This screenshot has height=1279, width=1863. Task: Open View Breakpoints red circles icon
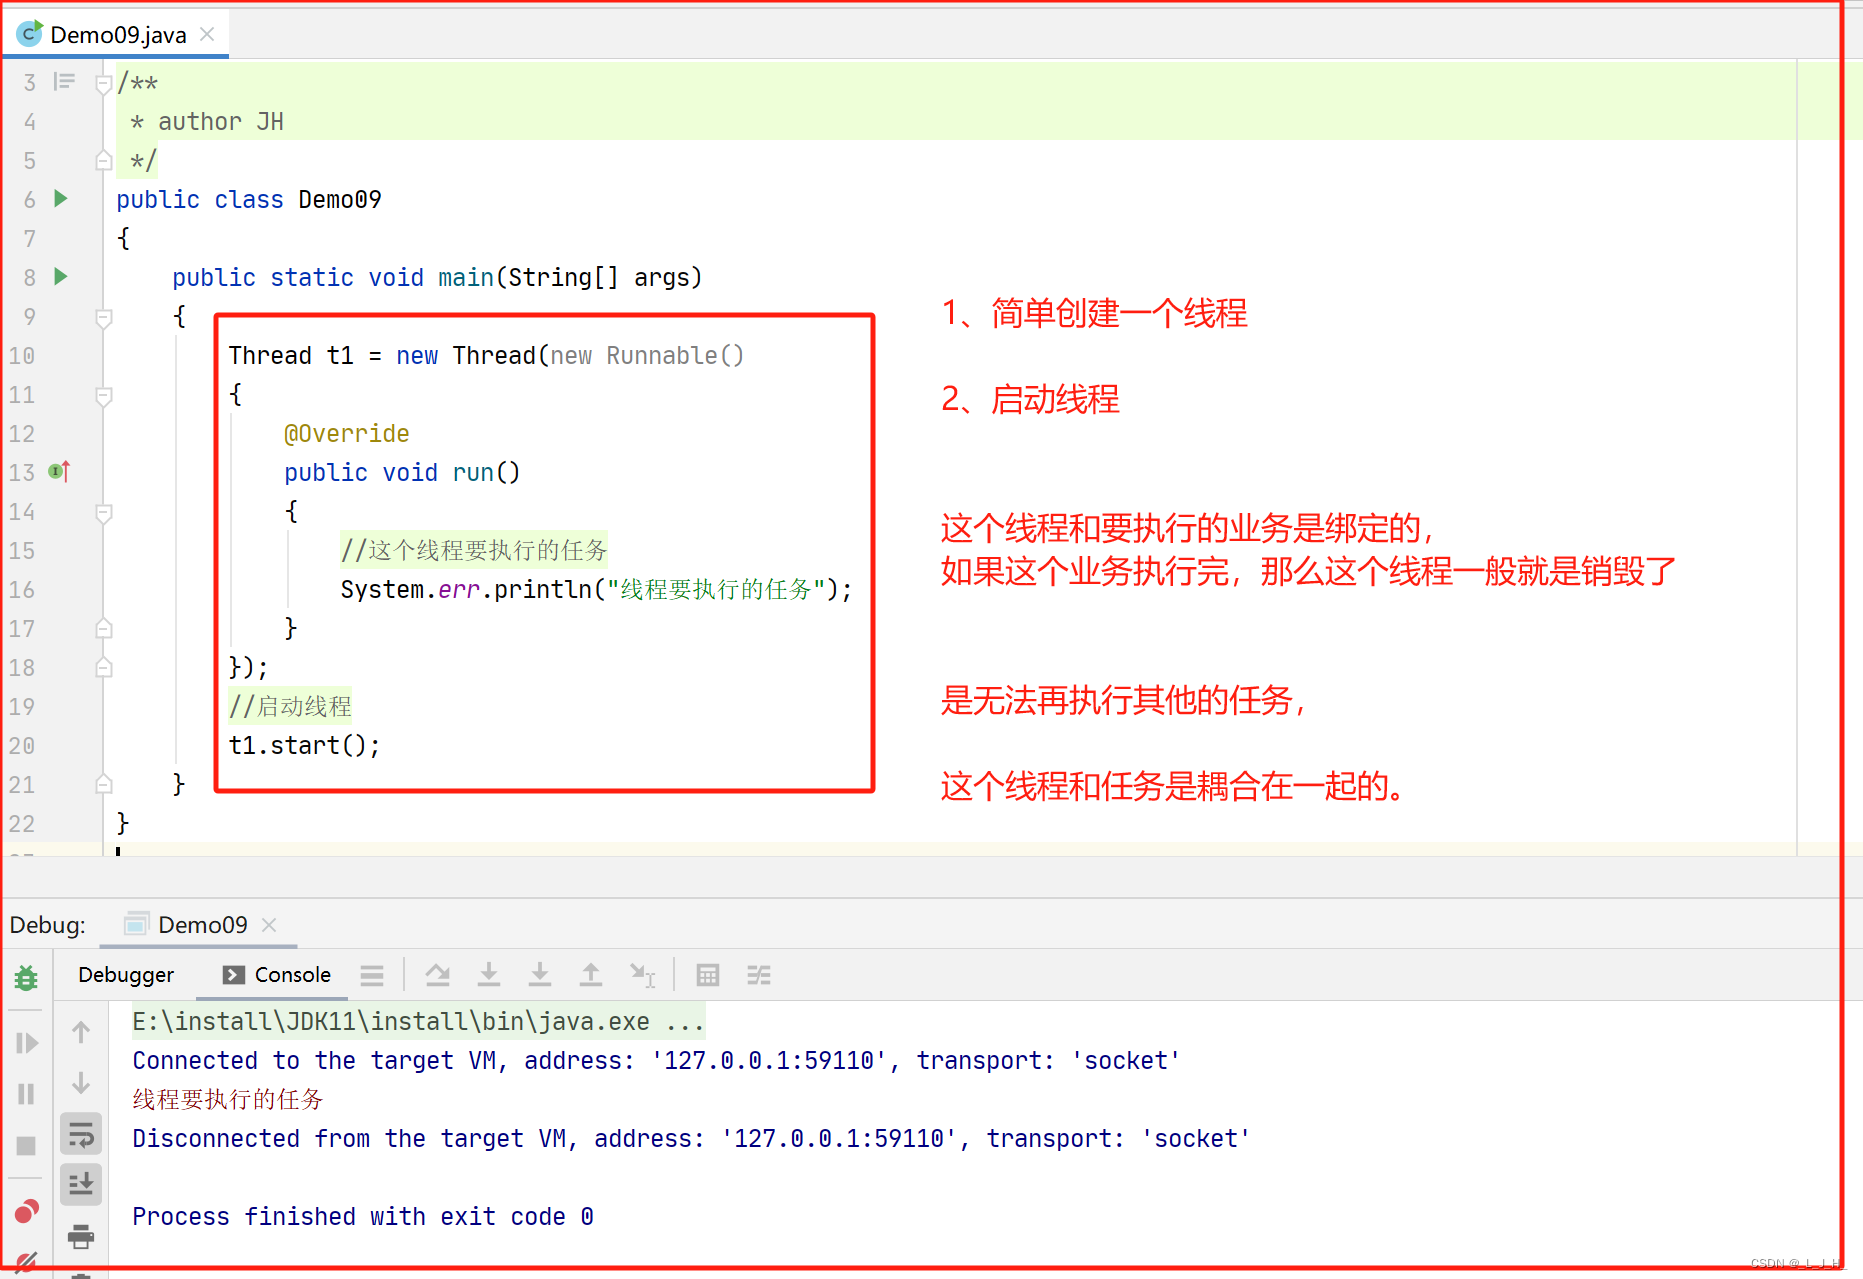(x=26, y=1212)
